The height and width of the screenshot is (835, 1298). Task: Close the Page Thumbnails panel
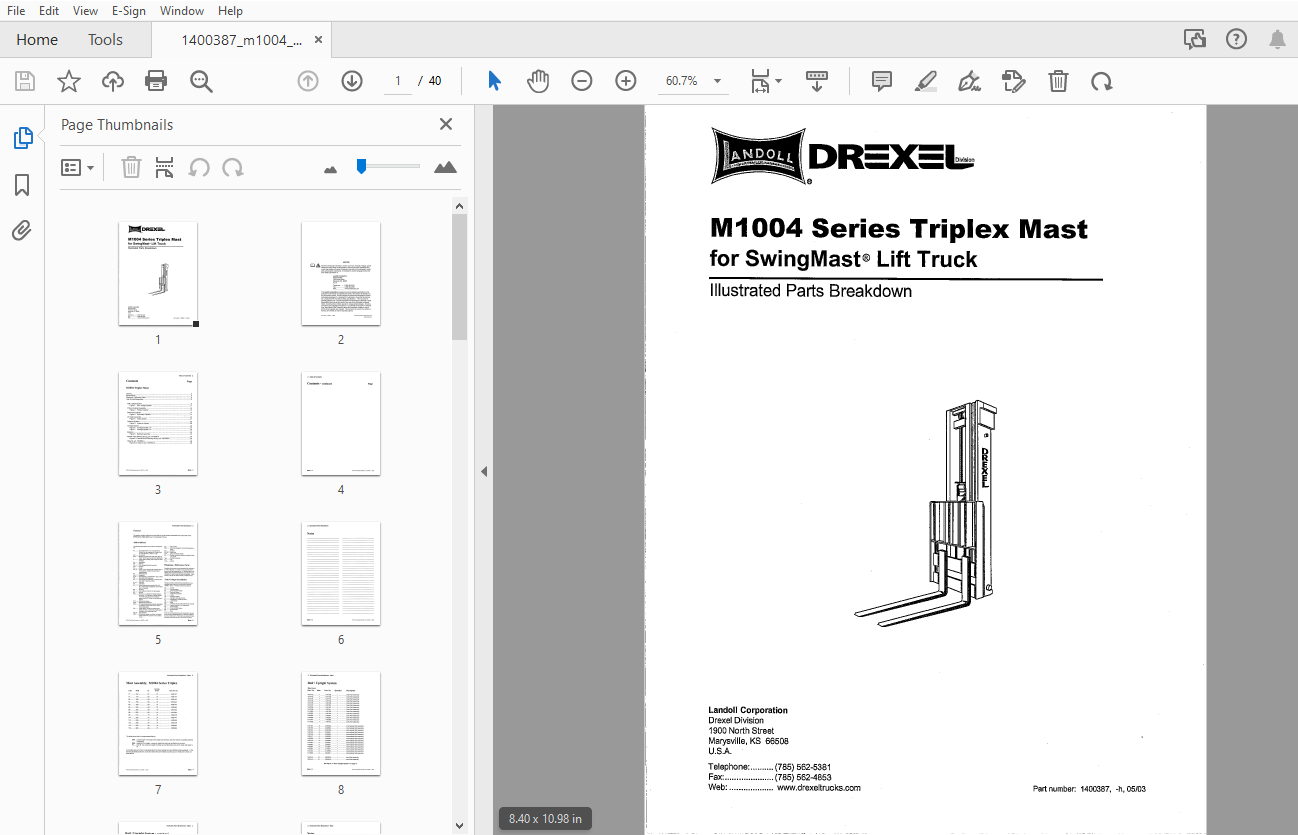(x=446, y=124)
